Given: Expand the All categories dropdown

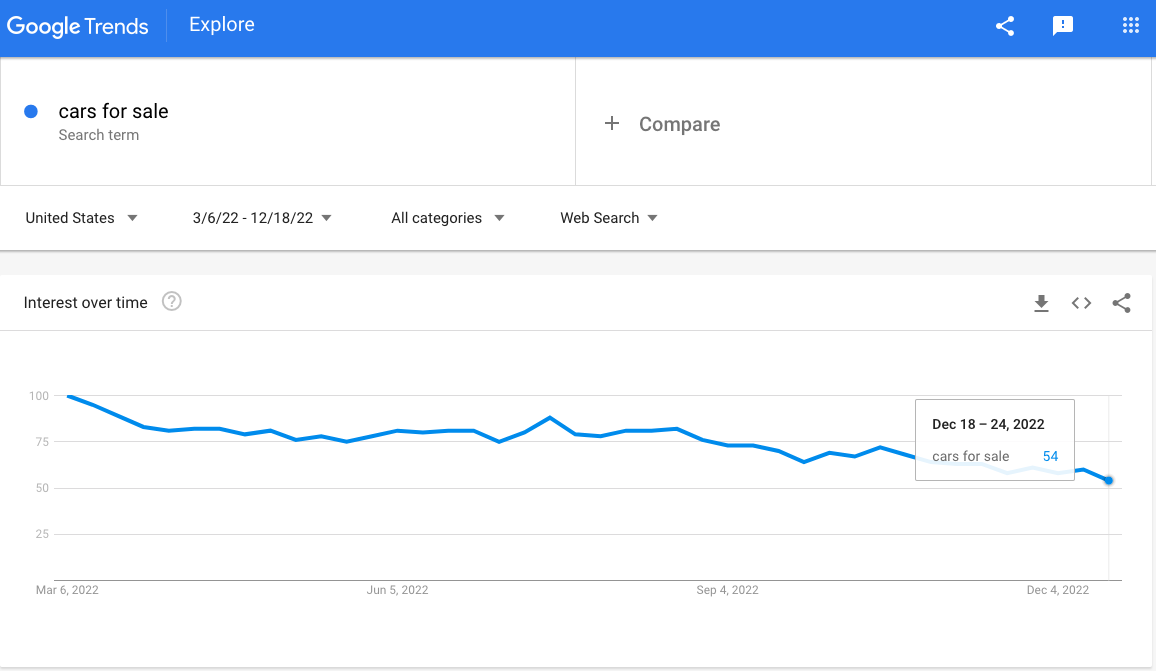Looking at the screenshot, I should (x=447, y=218).
